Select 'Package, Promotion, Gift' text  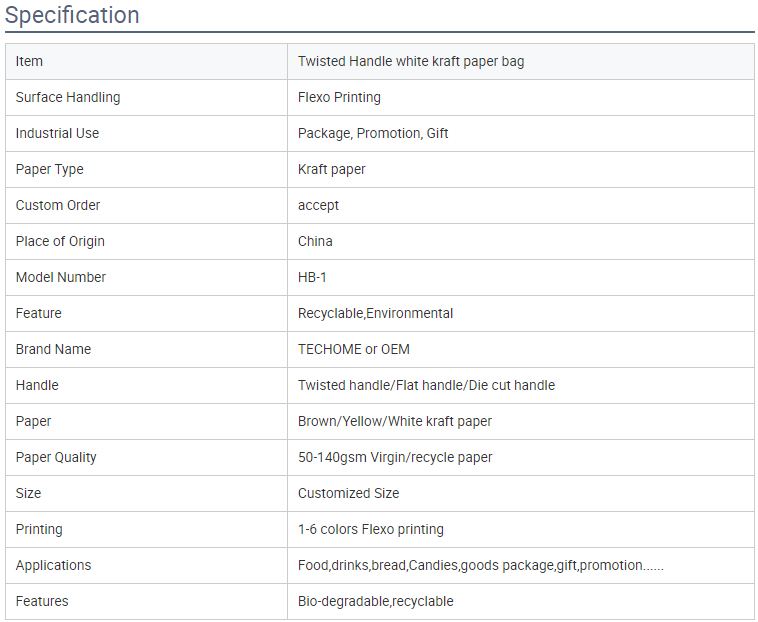pos(373,133)
